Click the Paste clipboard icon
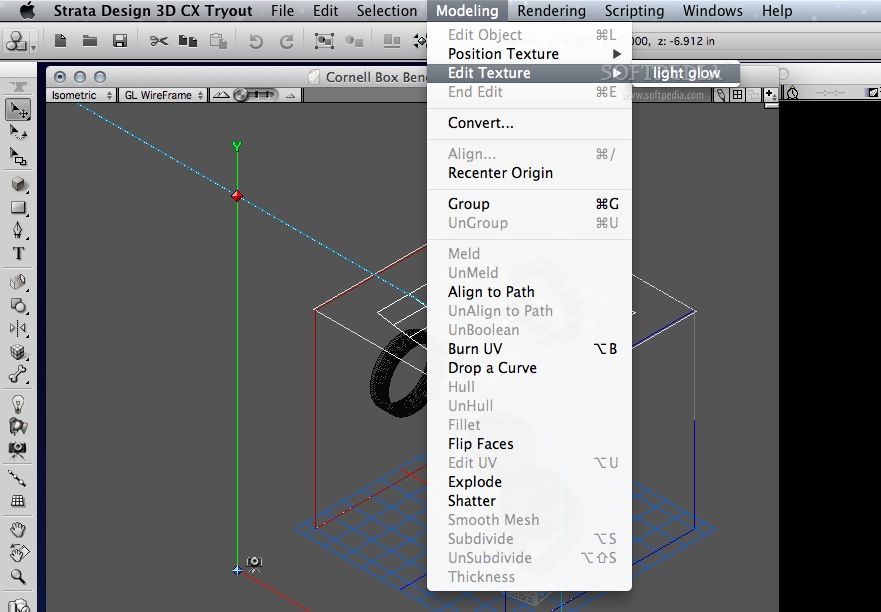The height and width of the screenshot is (612, 881). click(x=219, y=41)
